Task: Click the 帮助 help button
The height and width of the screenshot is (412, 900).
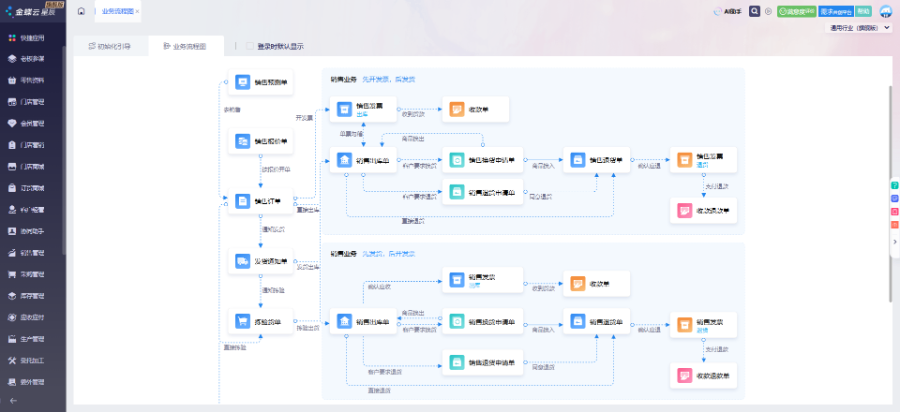Action: click(x=863, y=11)
